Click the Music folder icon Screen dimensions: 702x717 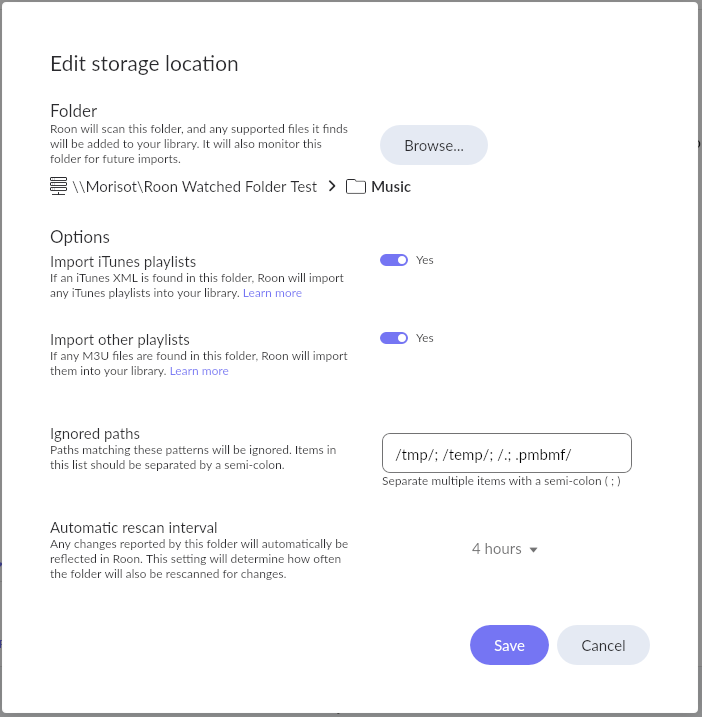(x=355, y=187)
